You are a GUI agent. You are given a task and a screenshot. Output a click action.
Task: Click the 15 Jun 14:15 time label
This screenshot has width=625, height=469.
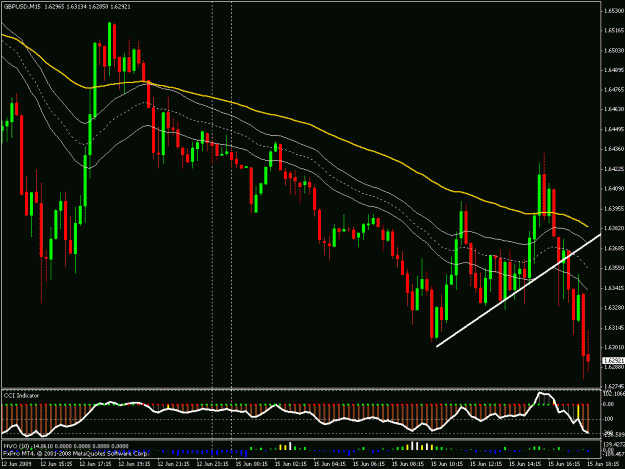click(525, 464)
